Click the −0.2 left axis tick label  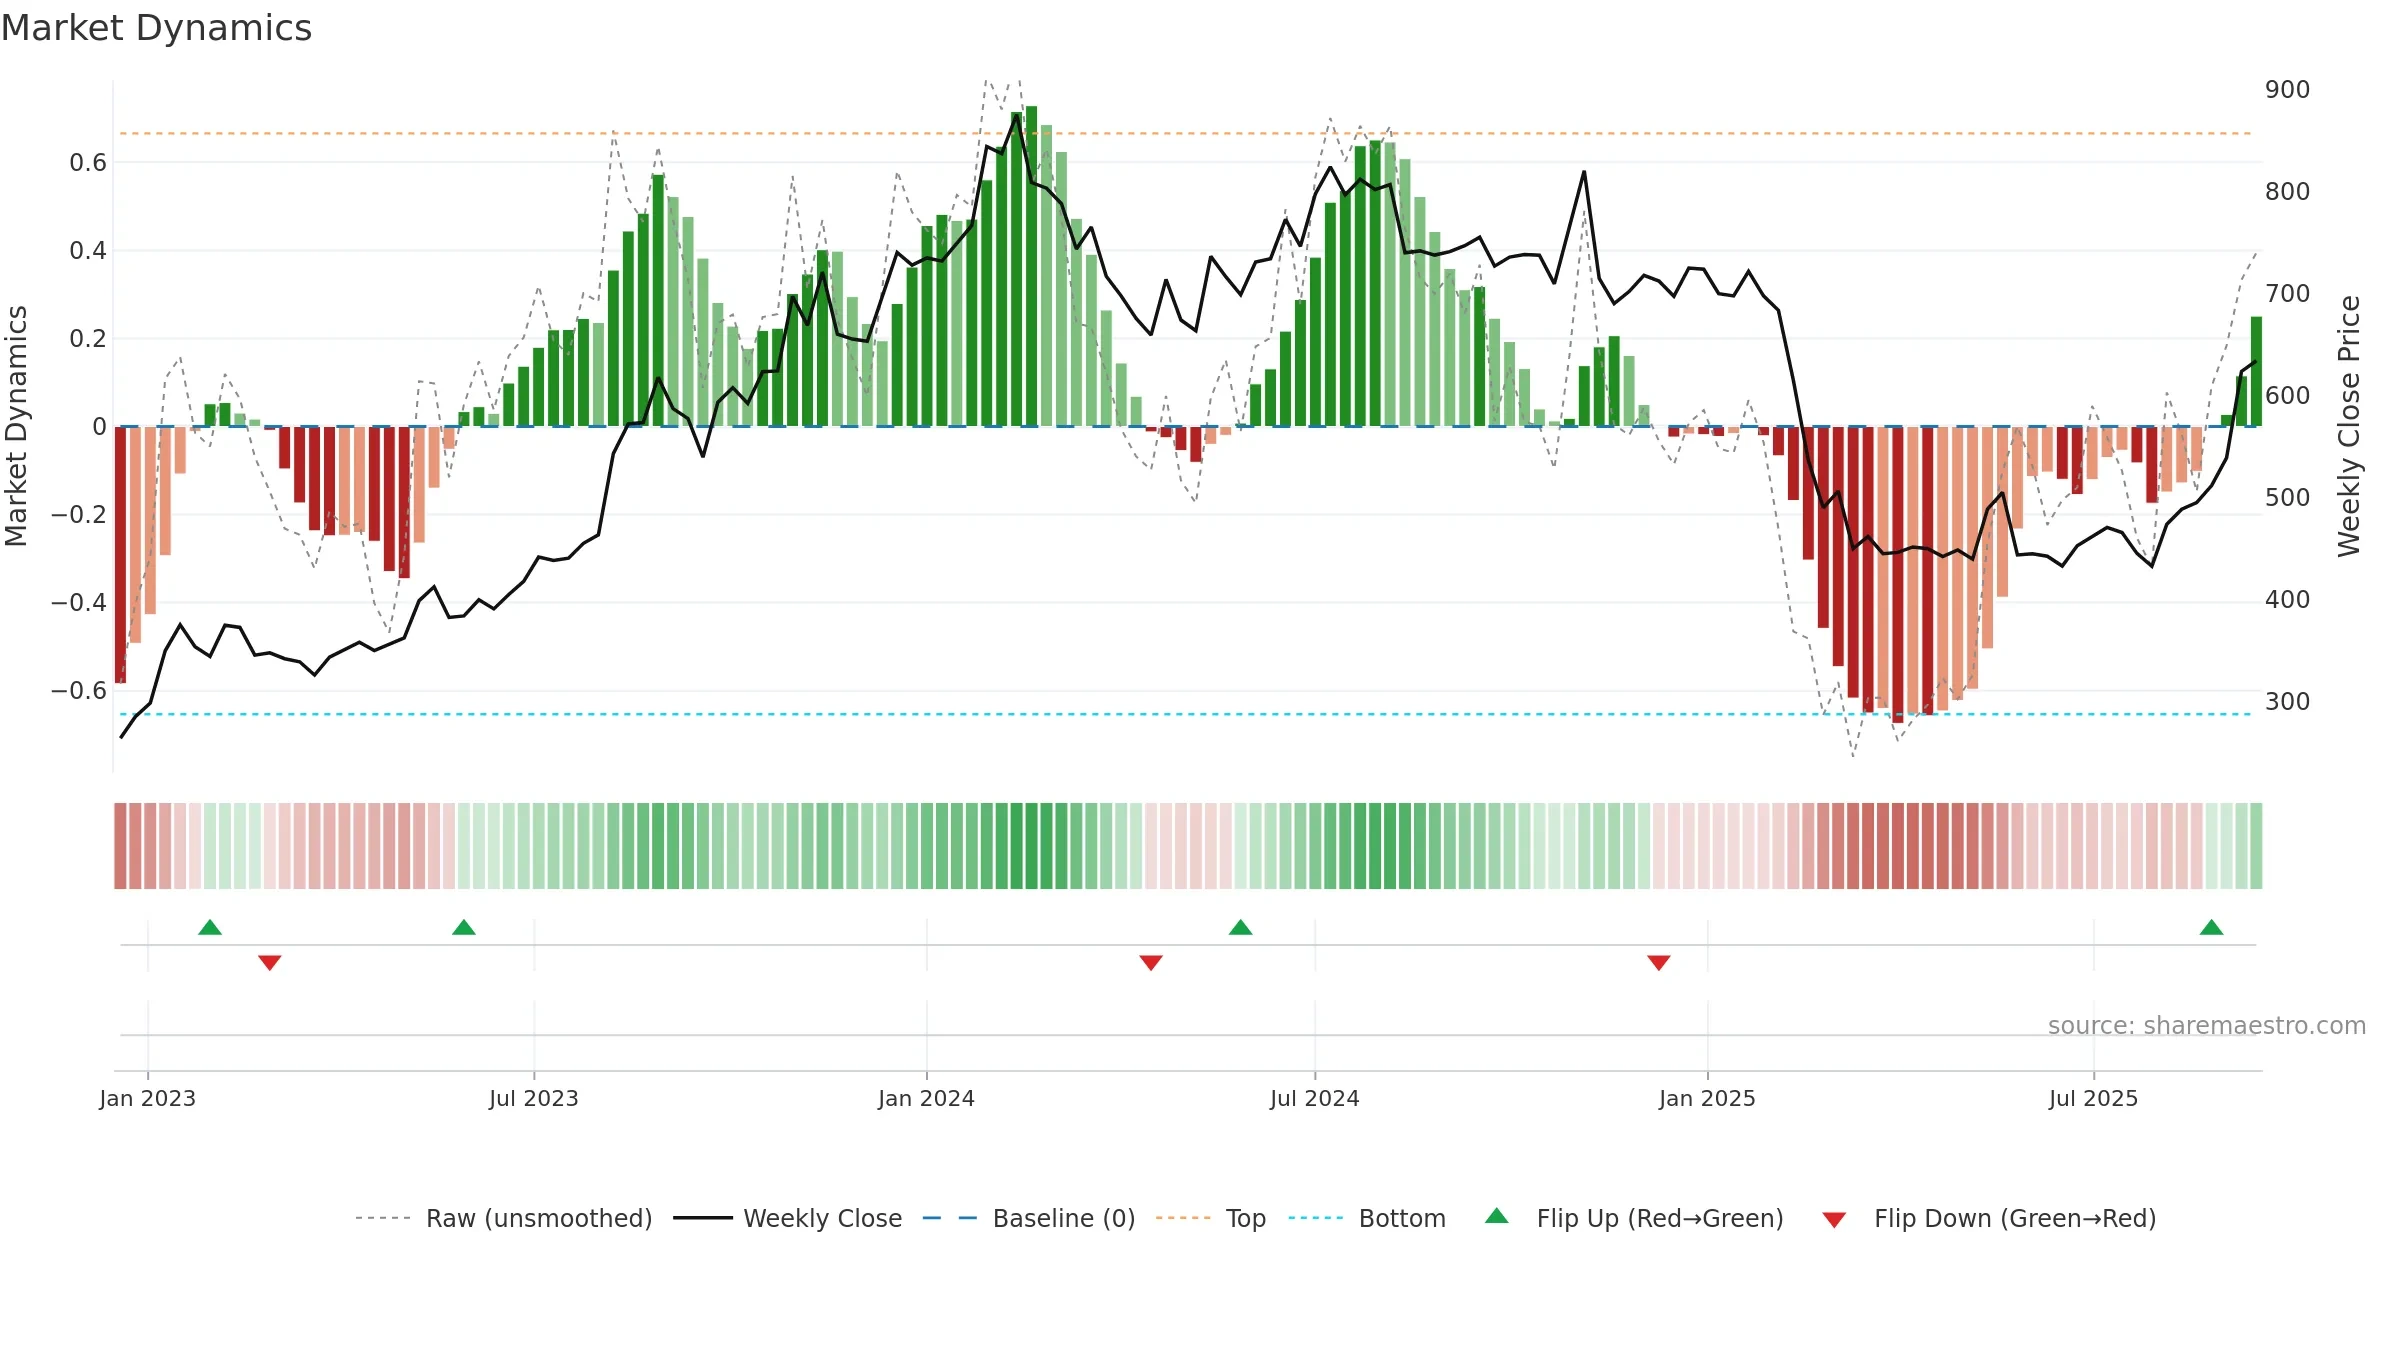coord(79,514)
